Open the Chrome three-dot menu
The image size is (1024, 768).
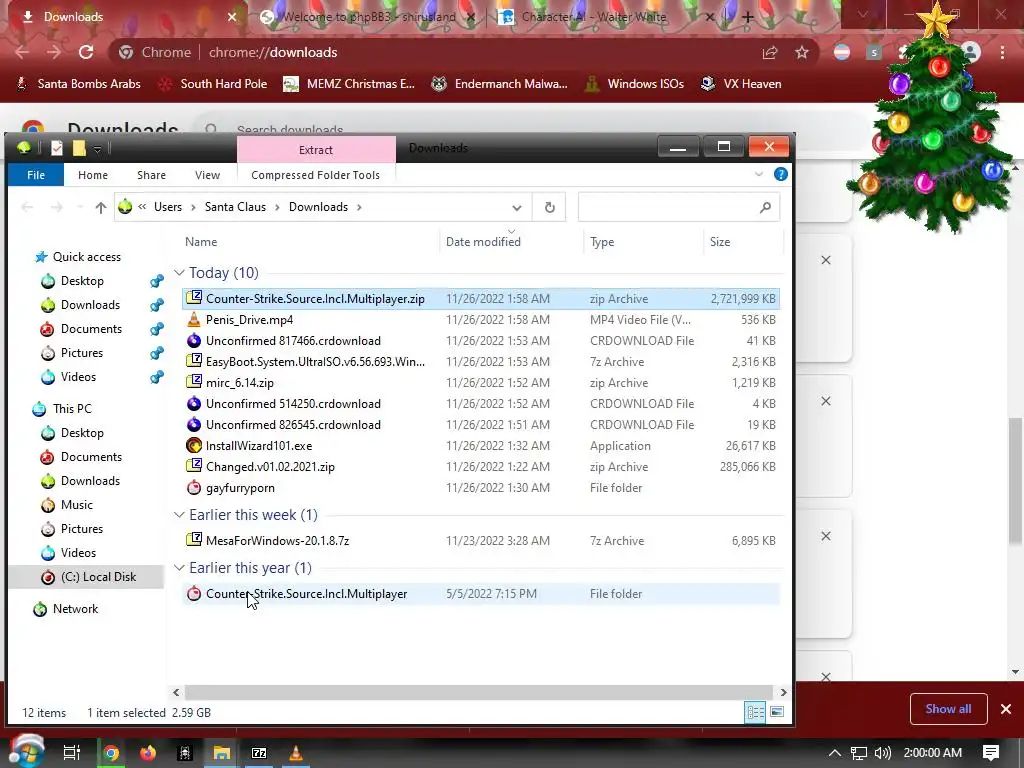(1002, 52)
